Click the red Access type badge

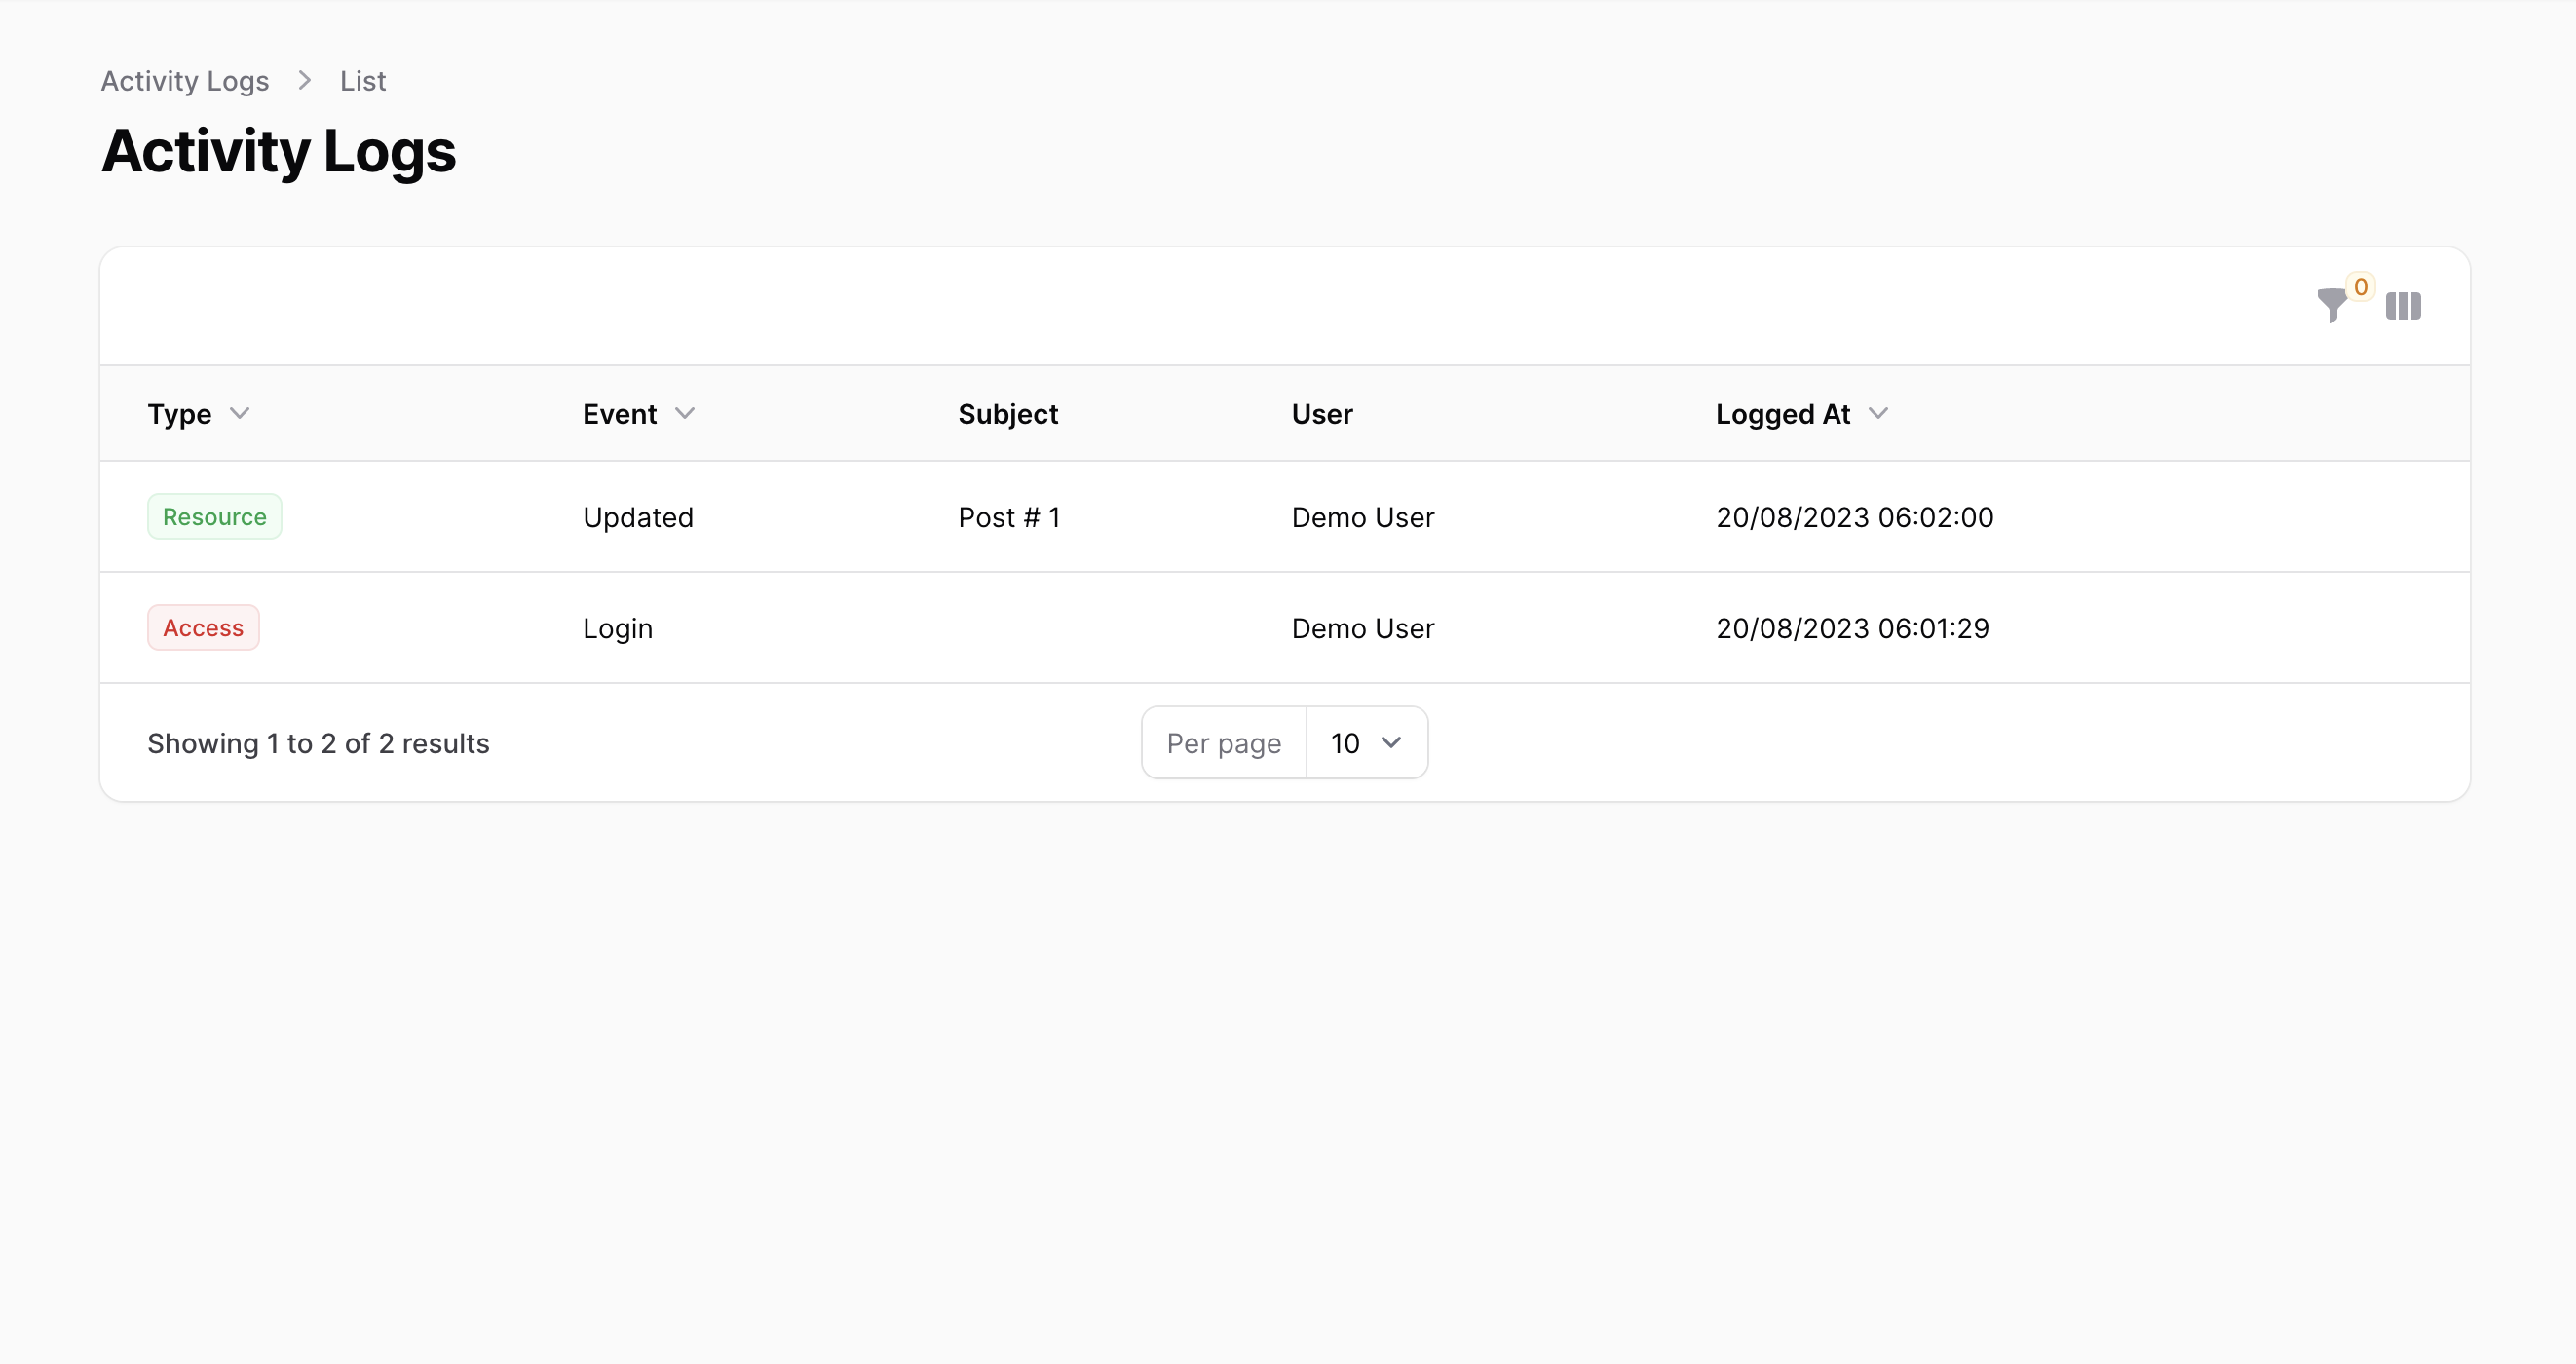pos(203,627)
